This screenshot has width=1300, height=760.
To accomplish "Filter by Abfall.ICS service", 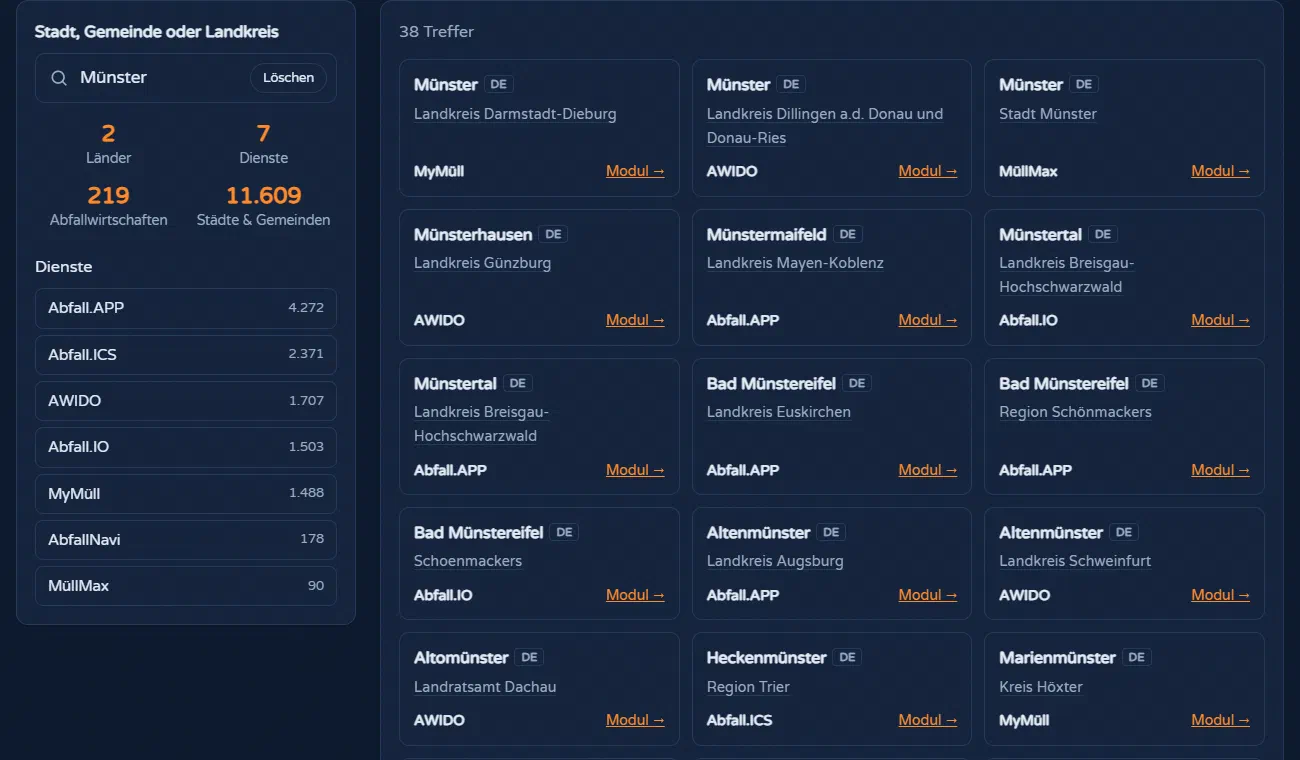I will coord(186,354).
